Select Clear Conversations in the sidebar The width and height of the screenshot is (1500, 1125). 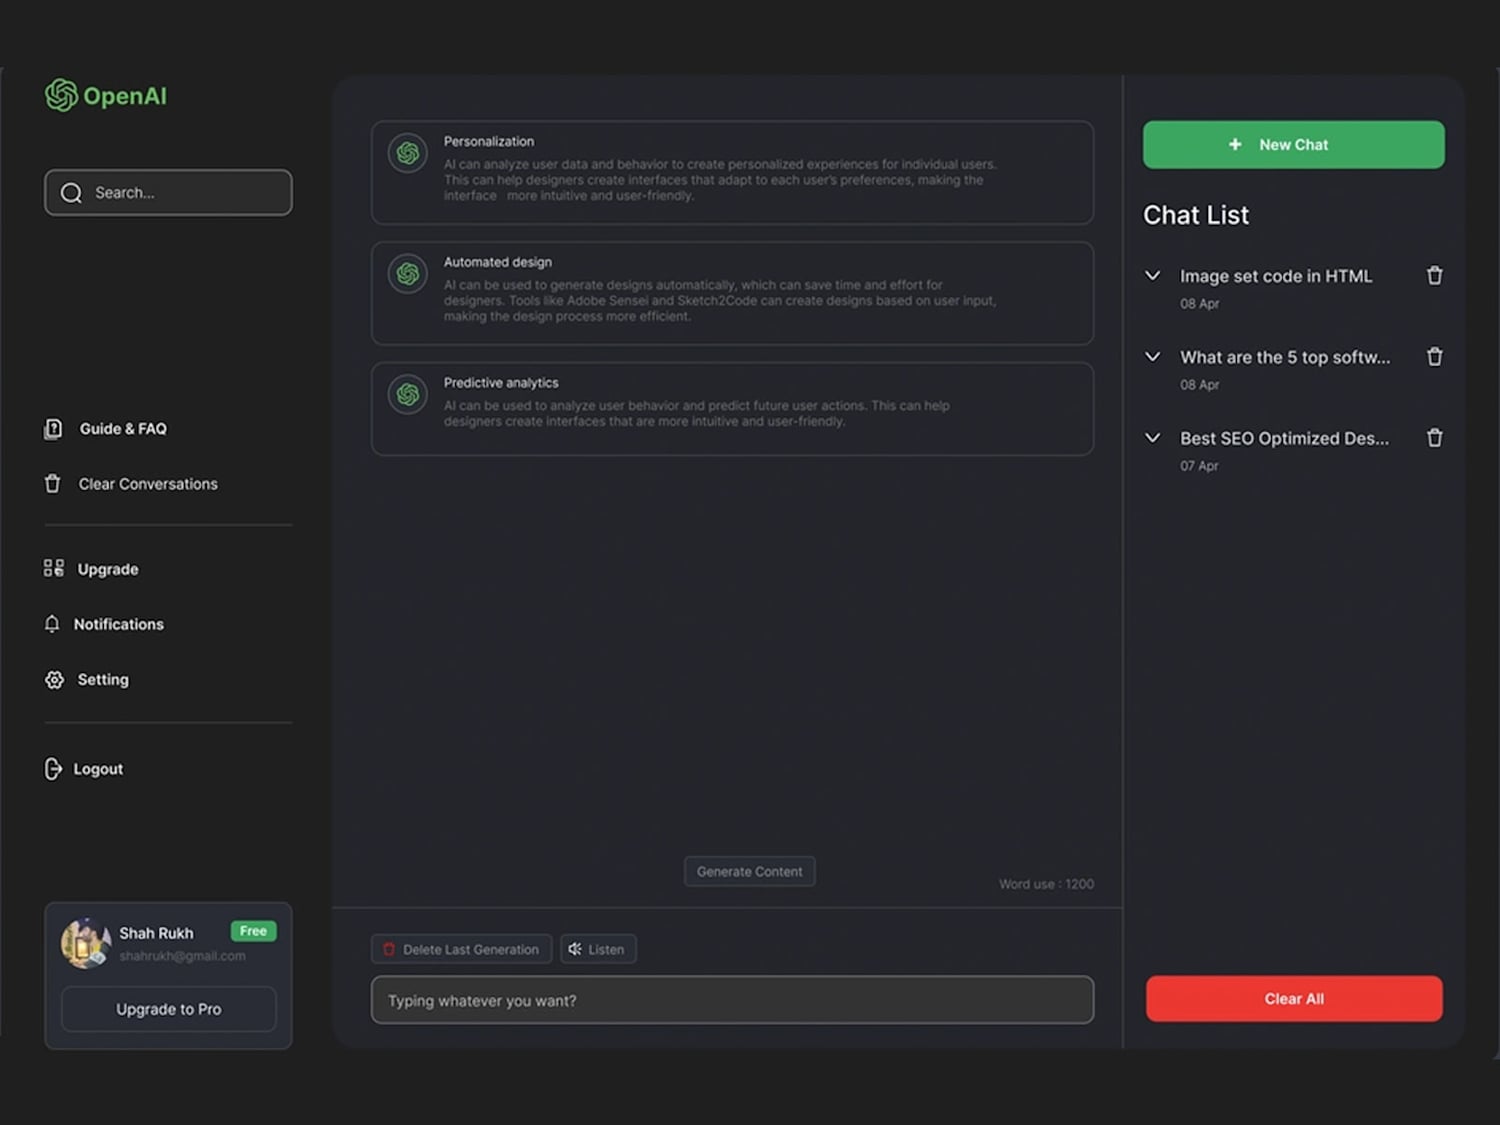click(131, 484)
